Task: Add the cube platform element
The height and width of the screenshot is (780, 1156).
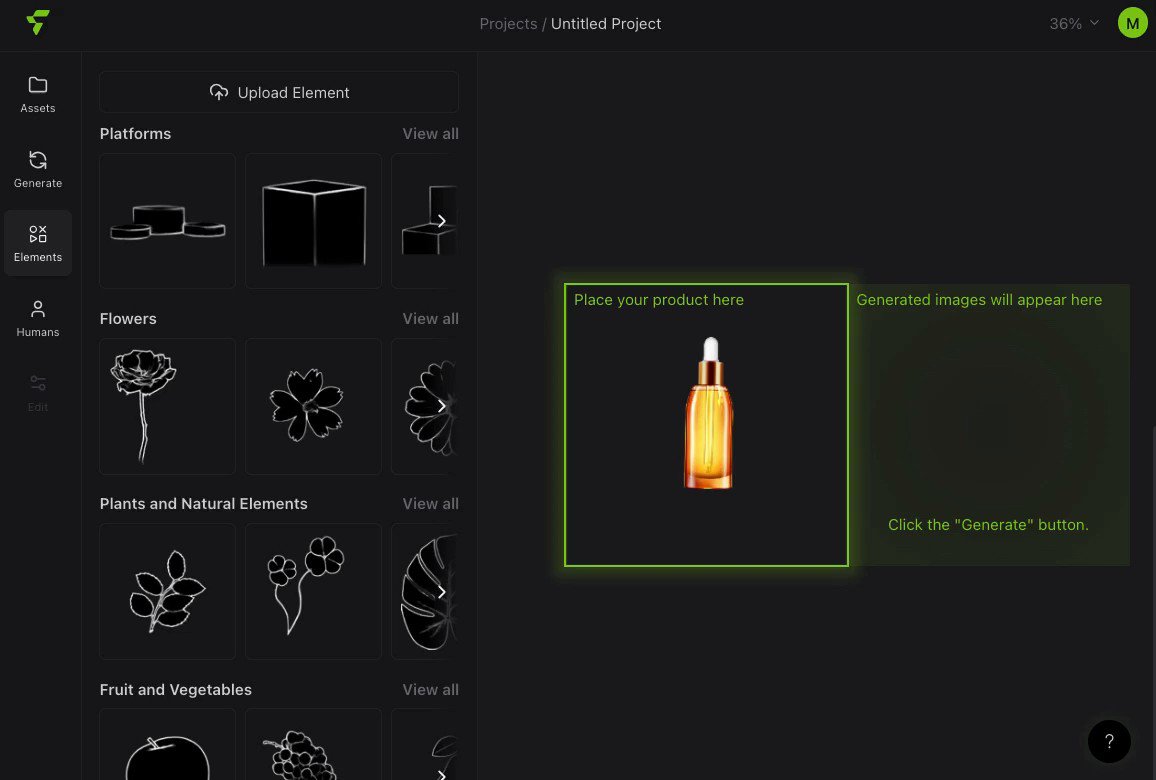Action: click(313, 221)
